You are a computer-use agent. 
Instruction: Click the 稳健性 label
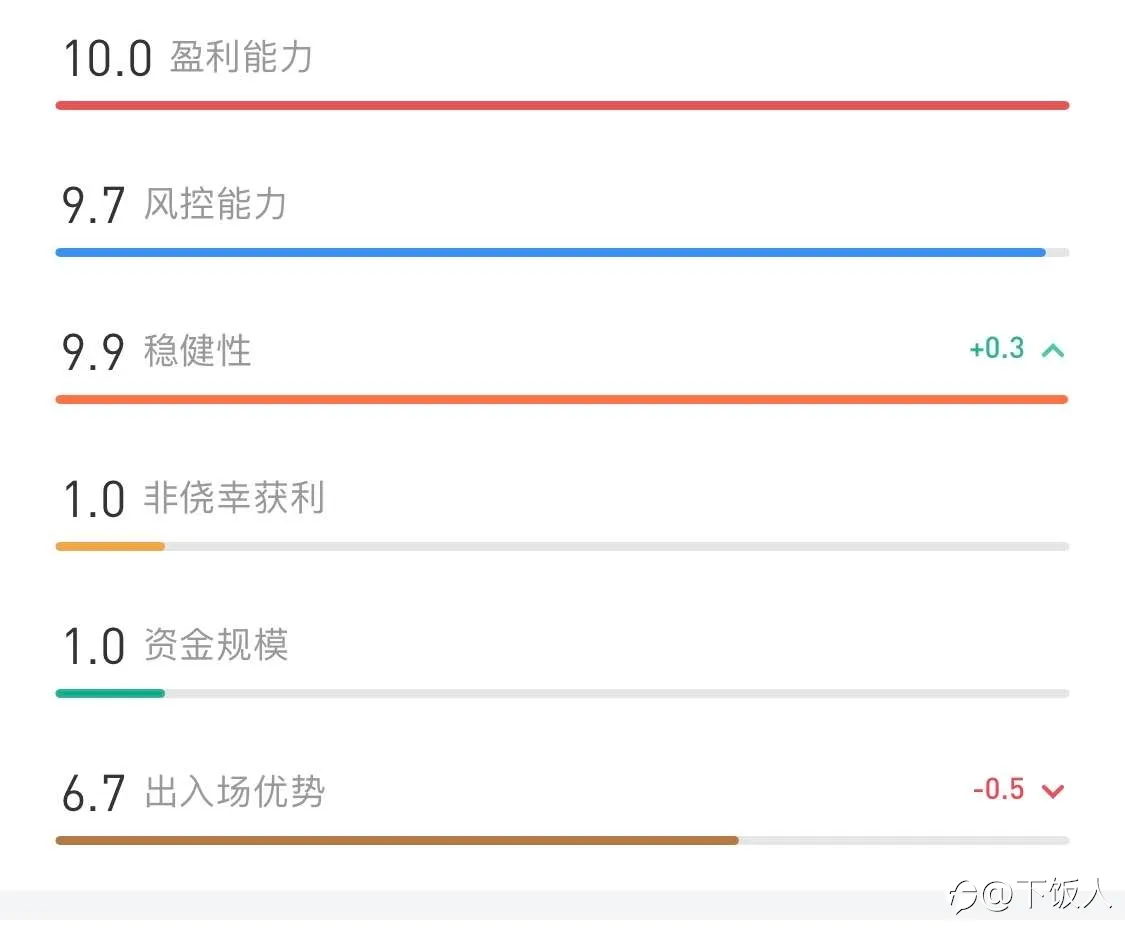coord(197,351)
